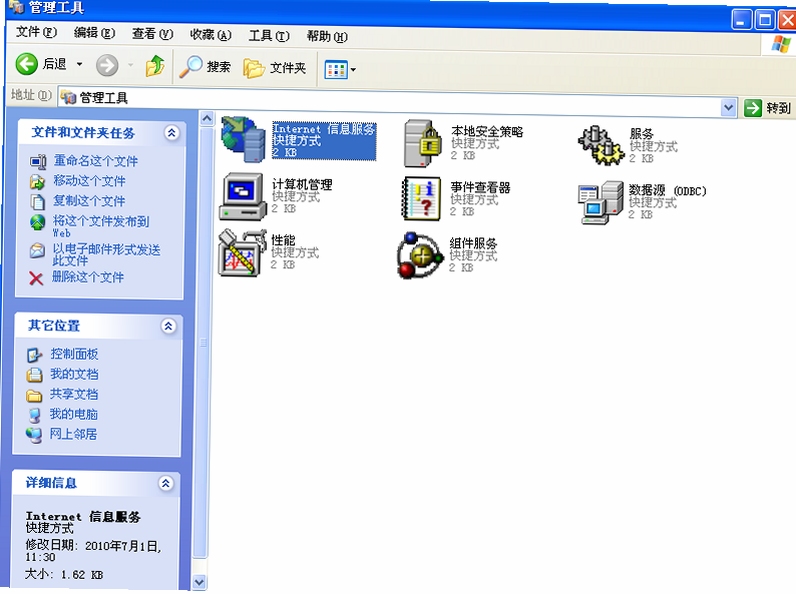Open the 文件(F) menu
This screenshot has height=594, width=796.
[x=36, y=32]
